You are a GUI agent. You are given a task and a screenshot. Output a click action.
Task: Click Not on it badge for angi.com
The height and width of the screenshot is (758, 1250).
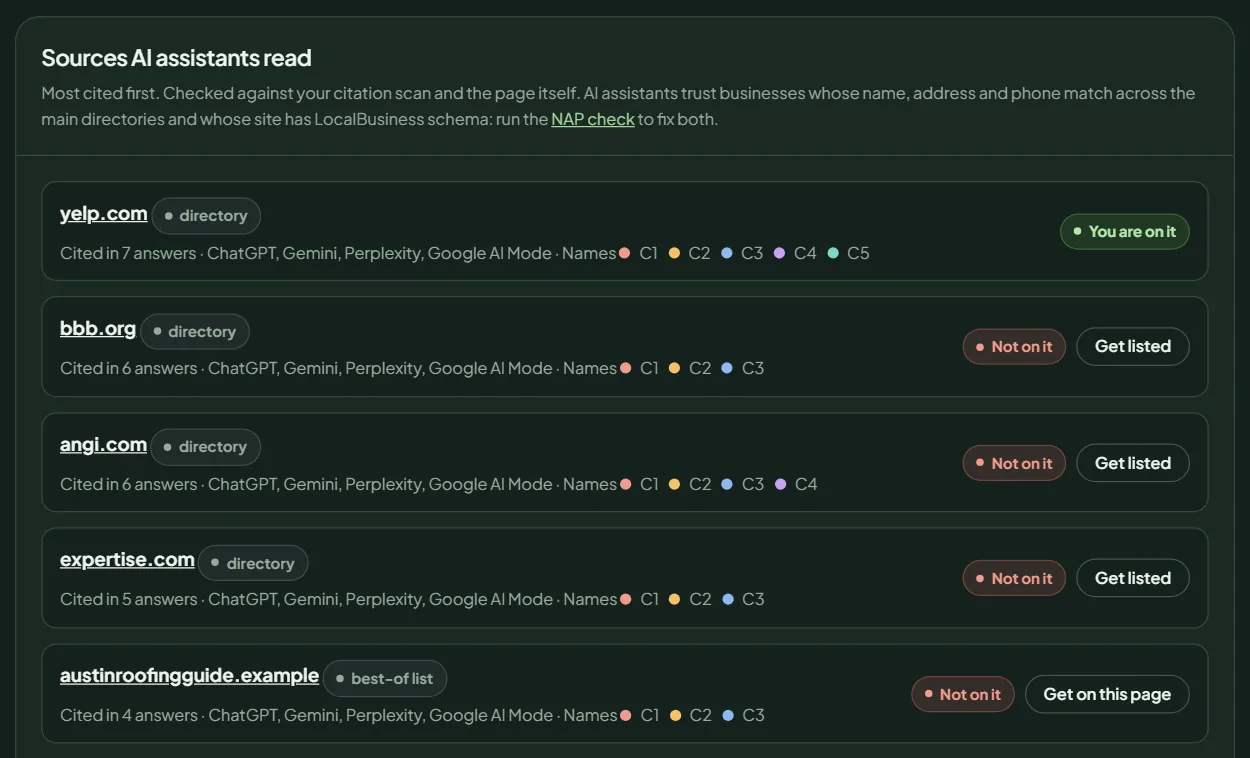(1014, 463)
